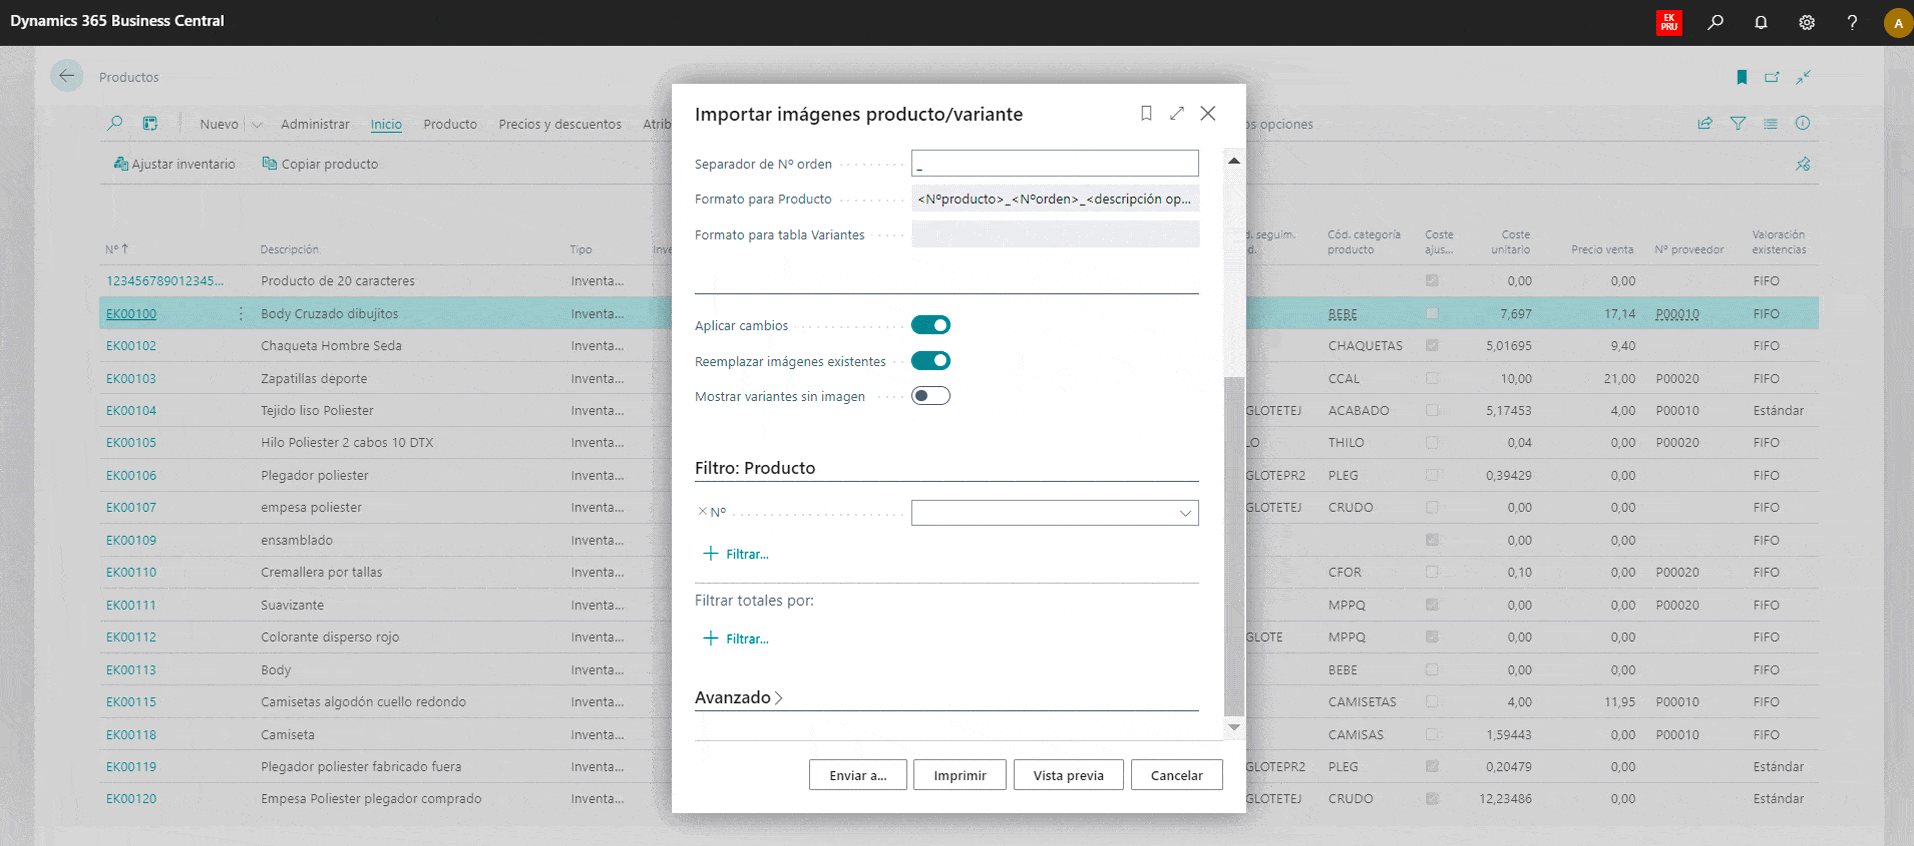This screenshot has width=1914, height=846.
Task: Bookmark the Importar imágenes dialog
Action: click(1146, 113)
